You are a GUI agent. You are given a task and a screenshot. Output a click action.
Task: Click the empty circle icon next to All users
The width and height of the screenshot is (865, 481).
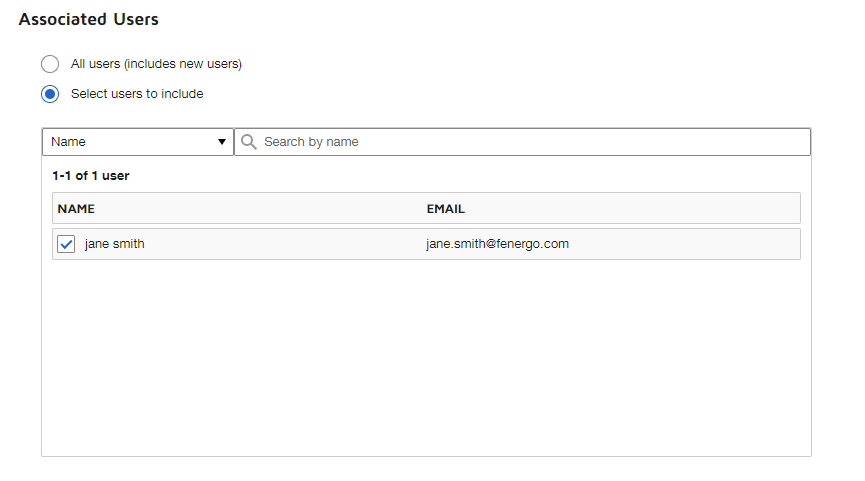50,64
